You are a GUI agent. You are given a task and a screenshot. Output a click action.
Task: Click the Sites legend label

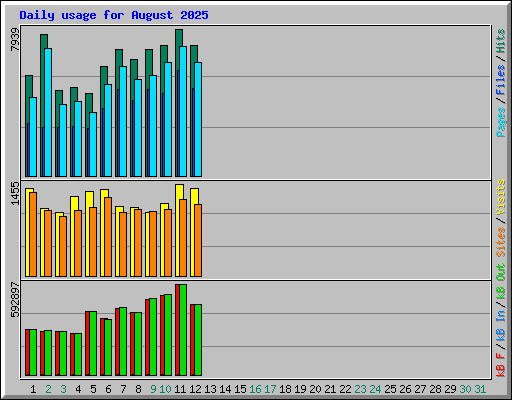coord(501,242)
